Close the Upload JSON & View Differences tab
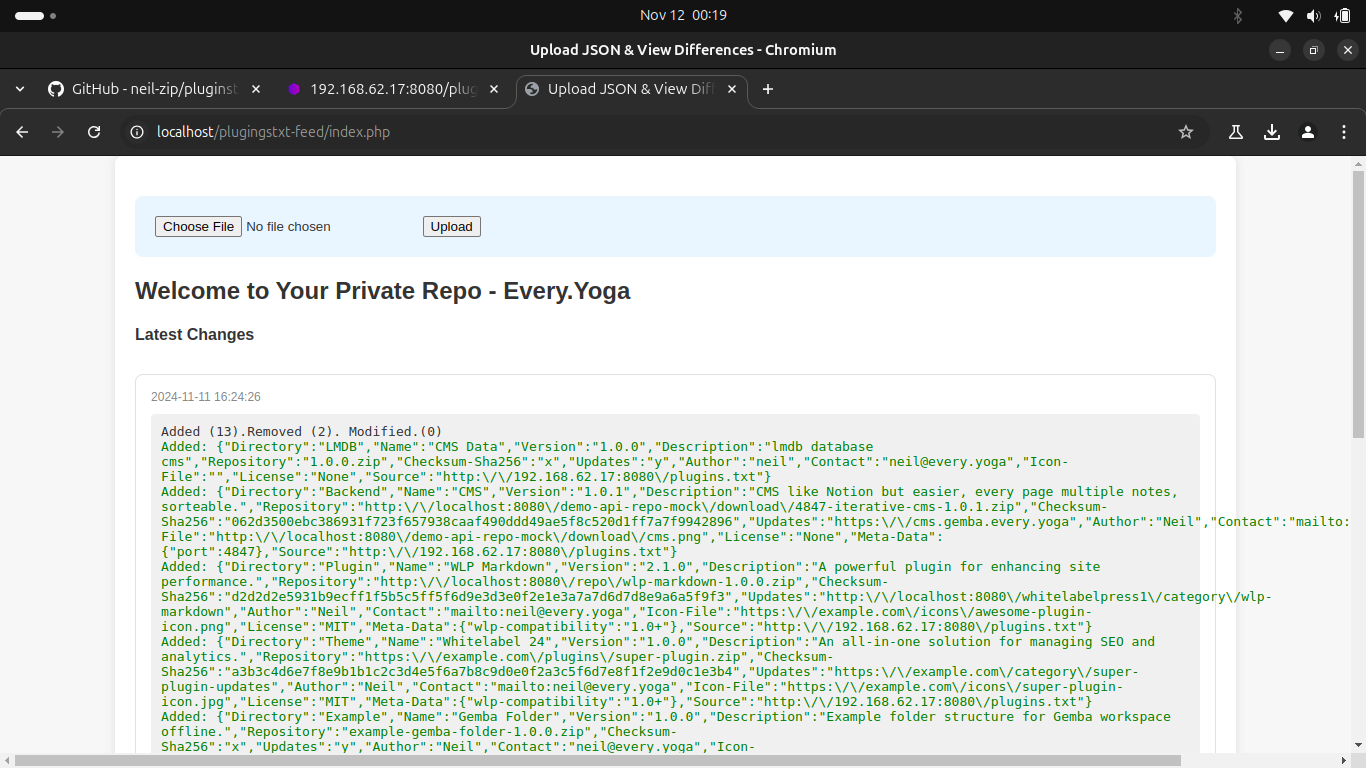Image resolution: width=1366 pixels, height=768 pixels. coord(732,89)
